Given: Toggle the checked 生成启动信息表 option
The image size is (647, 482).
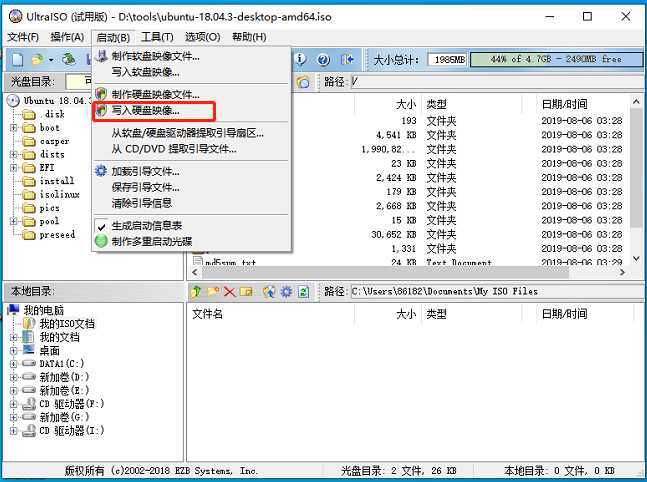Looking at the screenshot, I should (x=192, y=226).
